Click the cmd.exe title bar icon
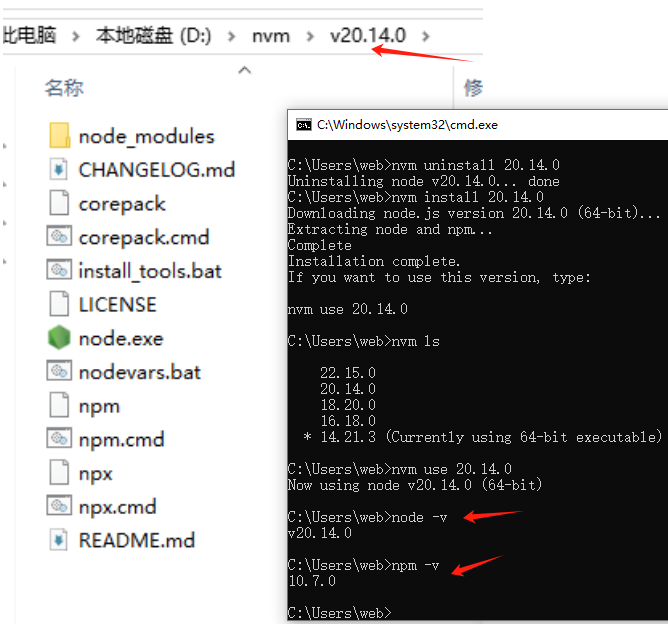The width and height of the screenshot is (668, 624). coord(303,125)
